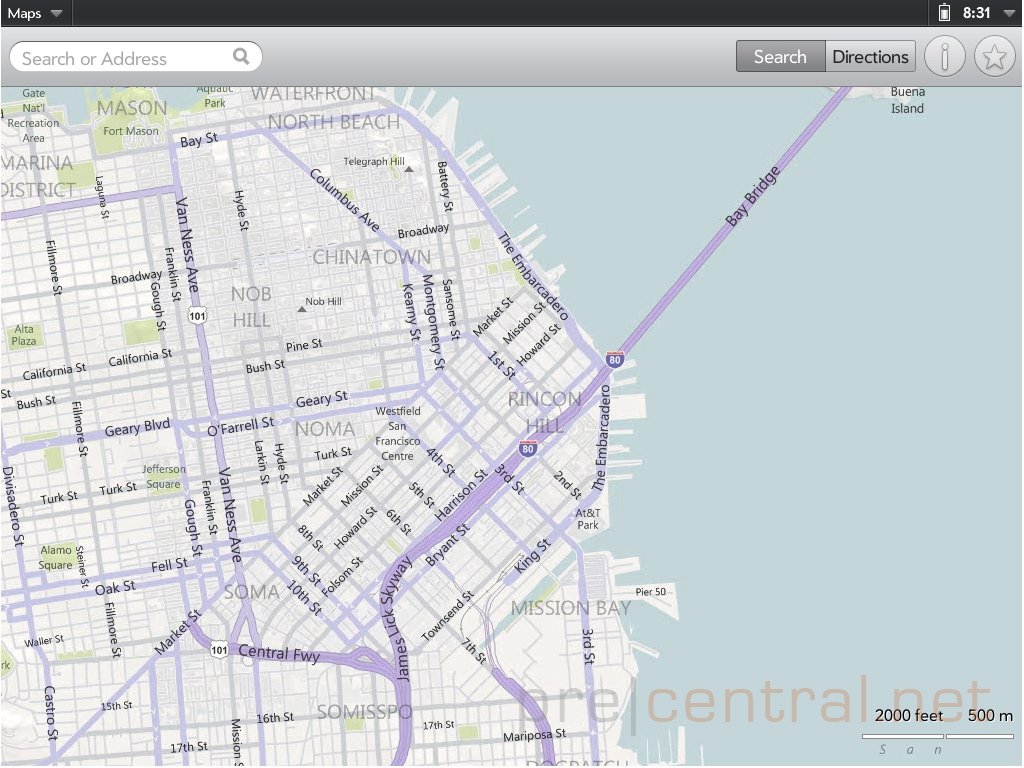
Task: Click the Bay Bridge label
Action: coord(753,196)
